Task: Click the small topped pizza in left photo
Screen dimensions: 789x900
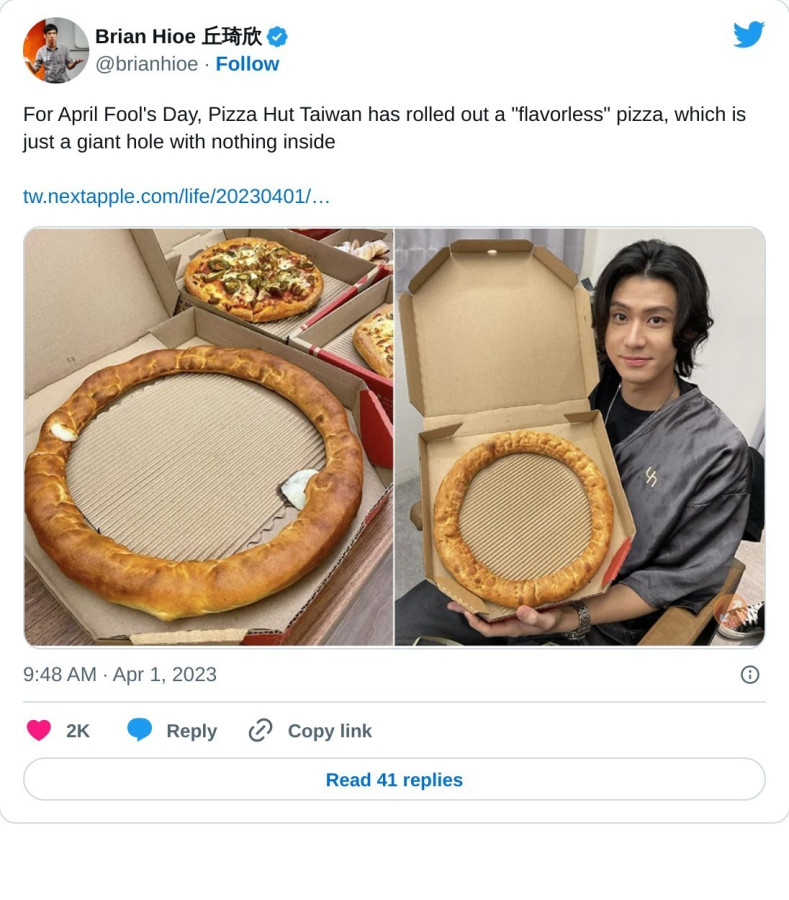Action: click(x=253, y=277)
